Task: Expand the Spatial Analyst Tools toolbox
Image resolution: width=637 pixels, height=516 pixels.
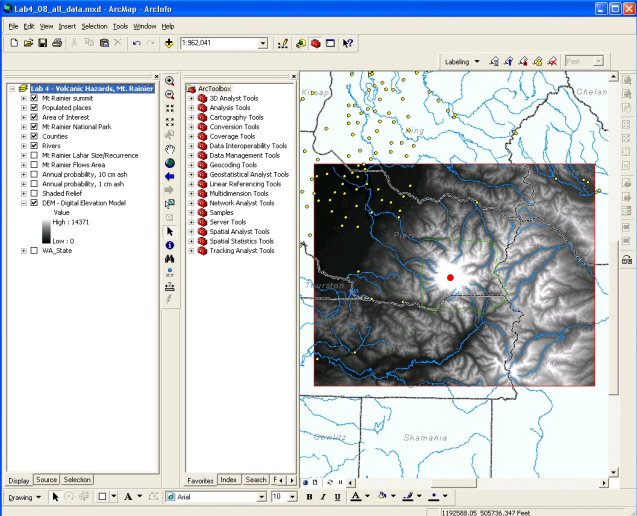Action: tap(191, 232)
